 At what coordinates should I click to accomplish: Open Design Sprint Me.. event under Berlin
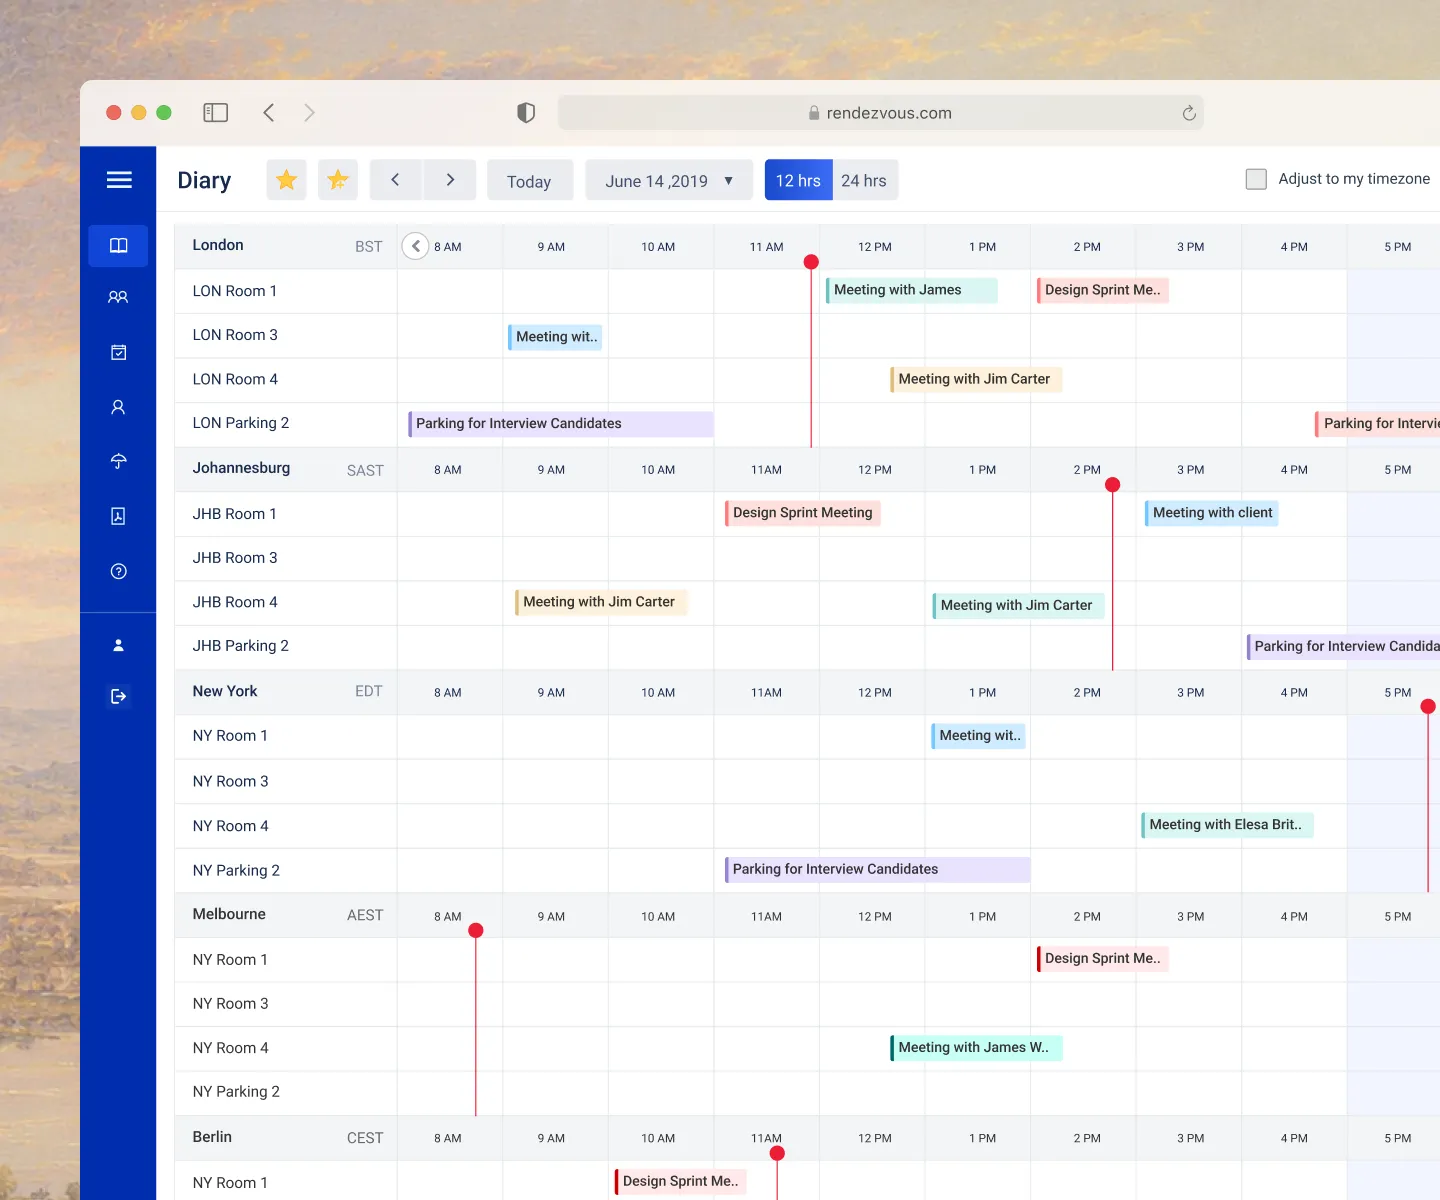click(x=681, y=1181)
